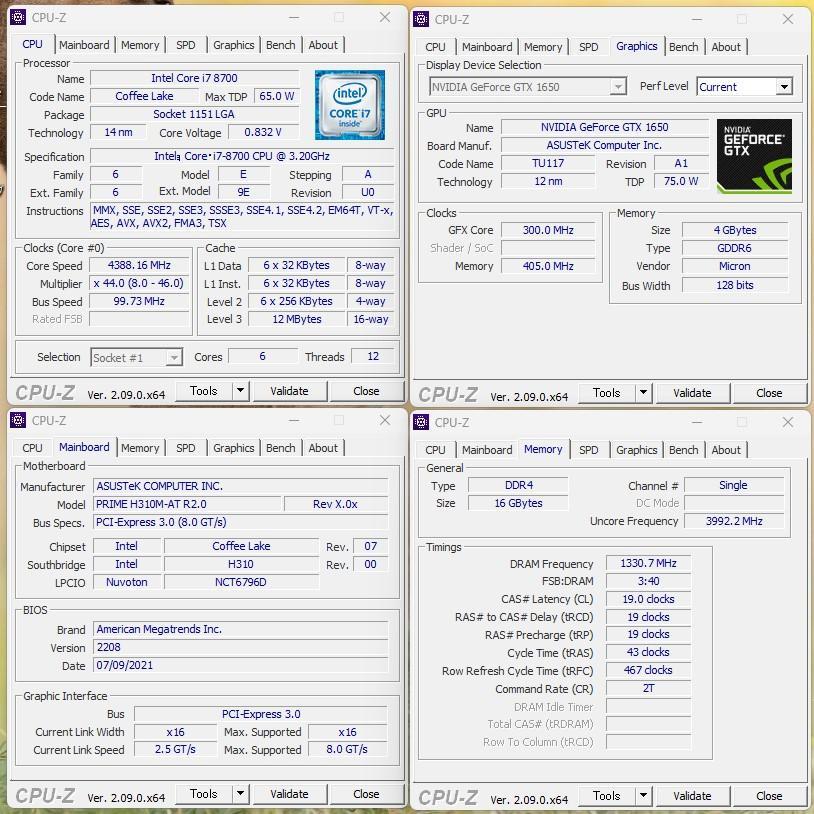
Task: Click CPU-Z app icon in Graphics window title bar
Action: coord(420,19)
